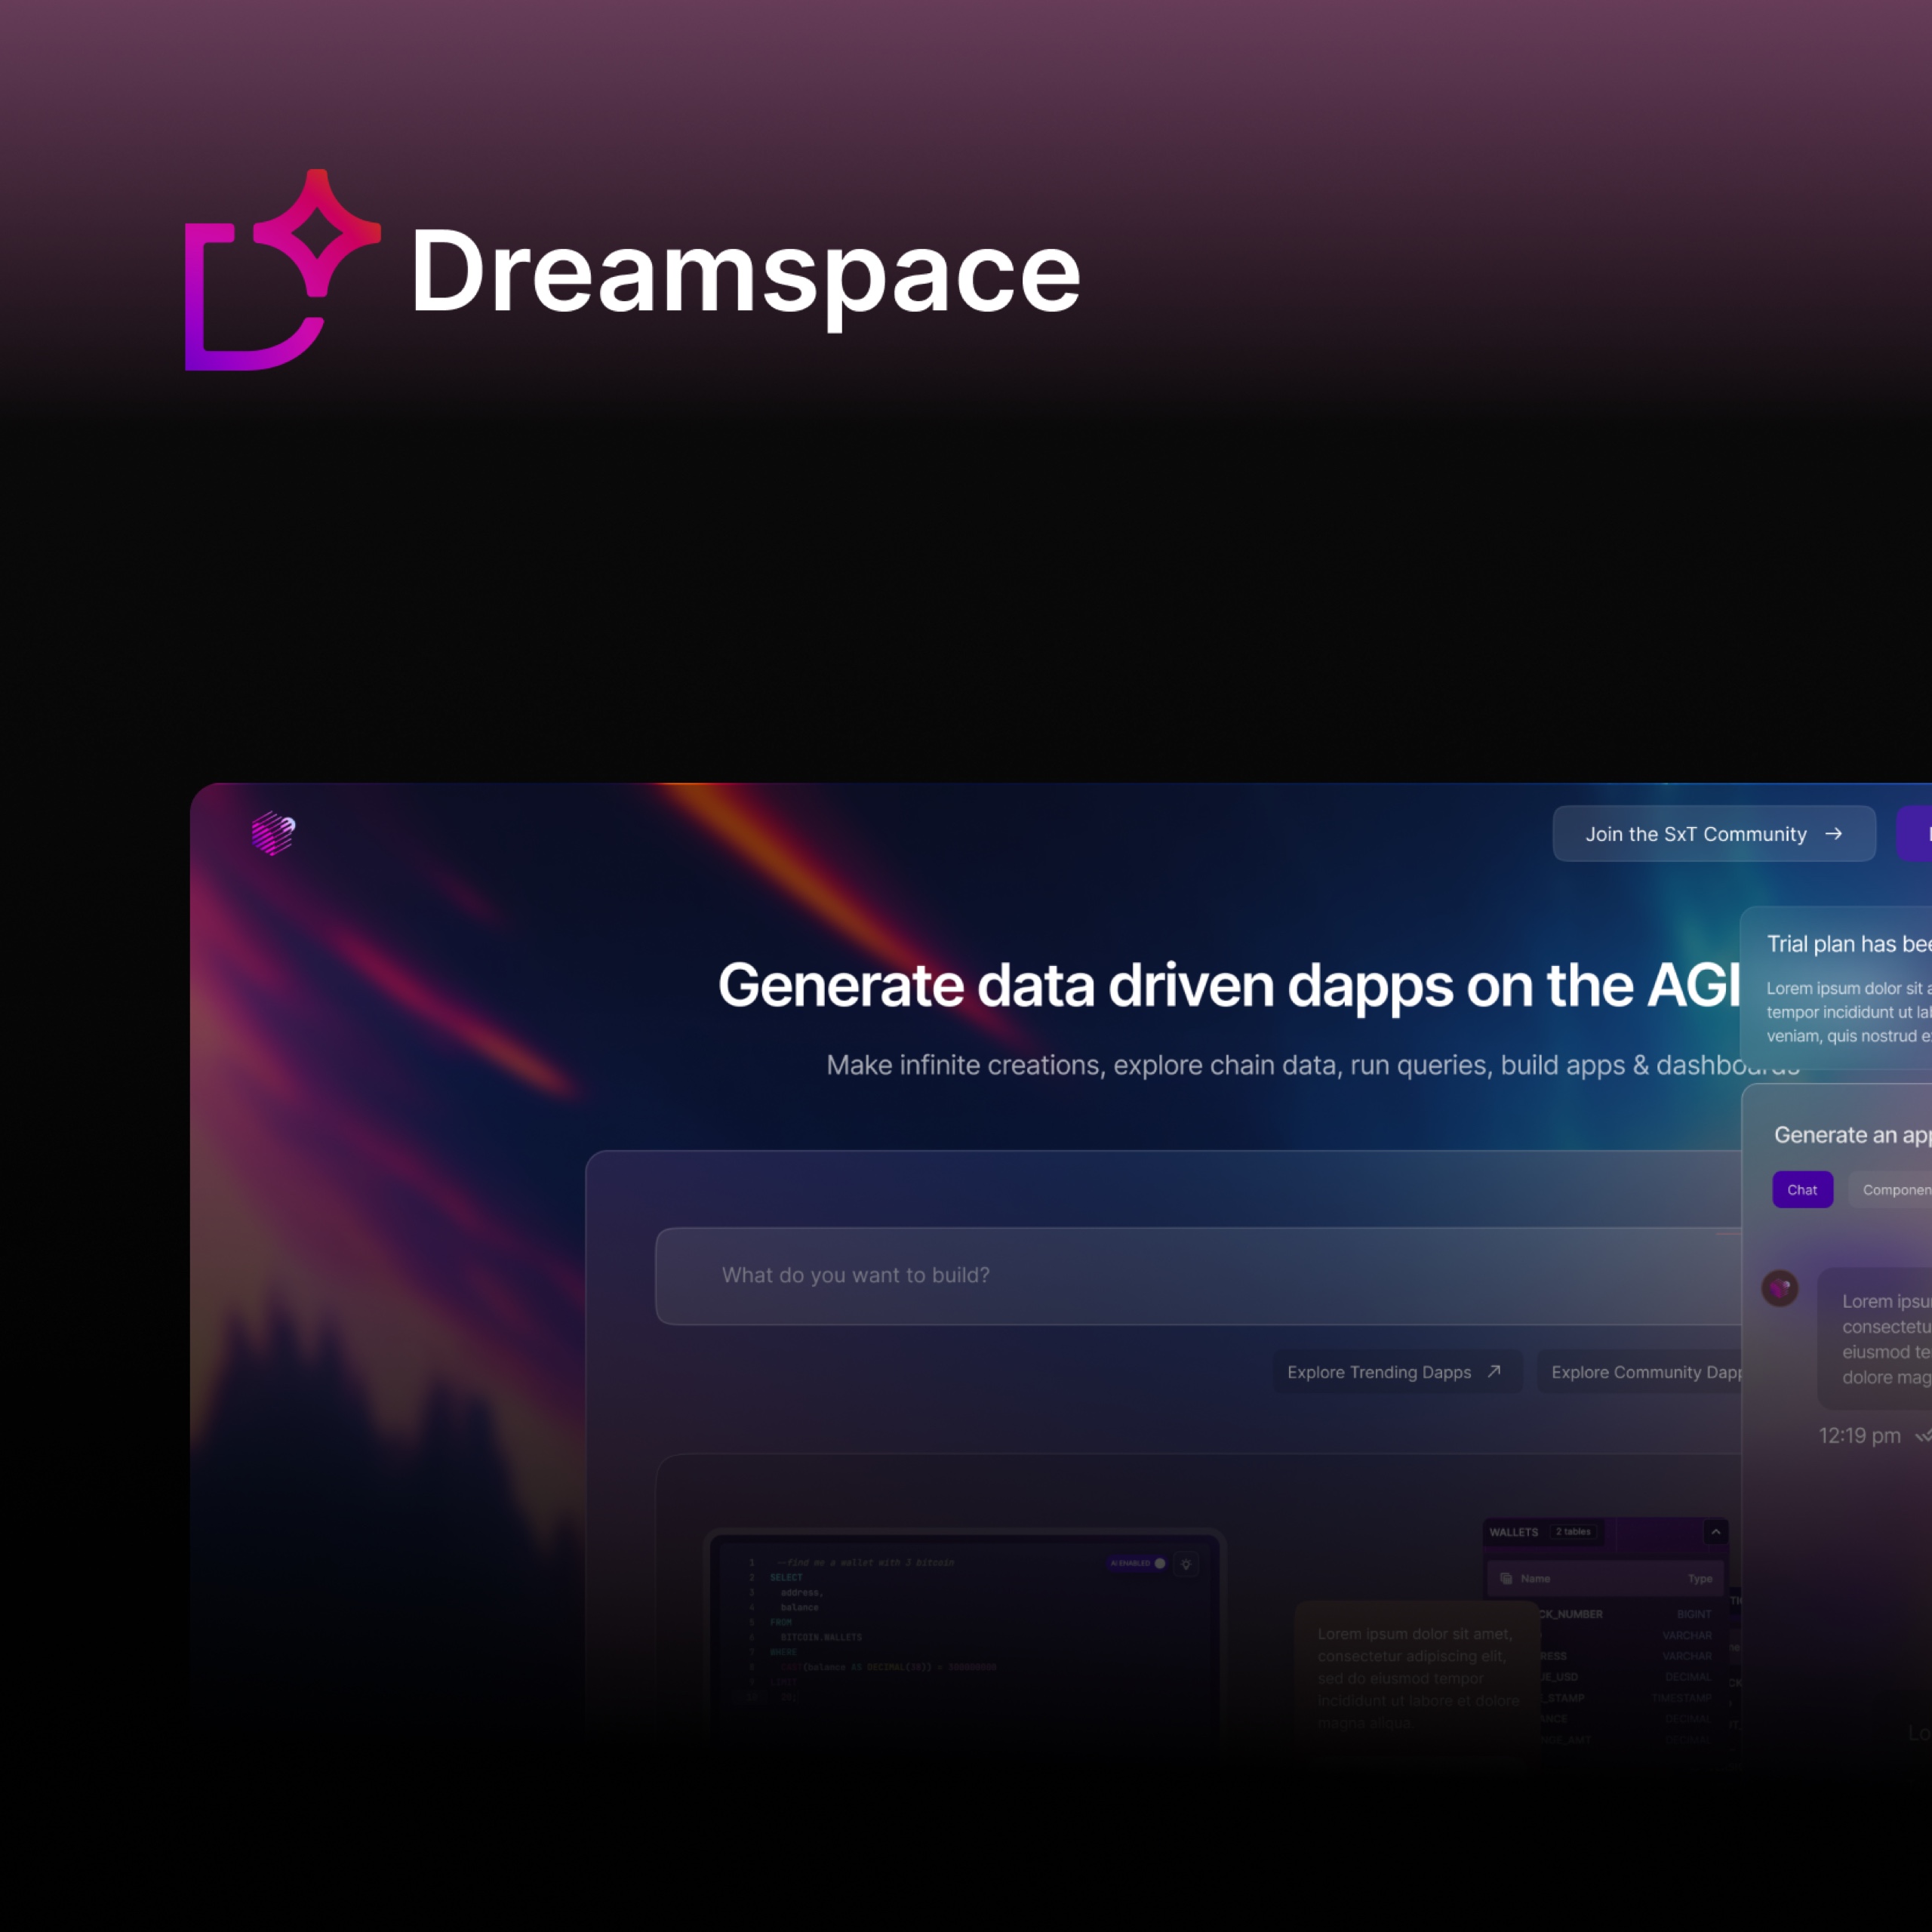The image size is (1932, 1932).
Task: Click the 2 tables badge on WALLETS
Action: tap(1573, 1532)
